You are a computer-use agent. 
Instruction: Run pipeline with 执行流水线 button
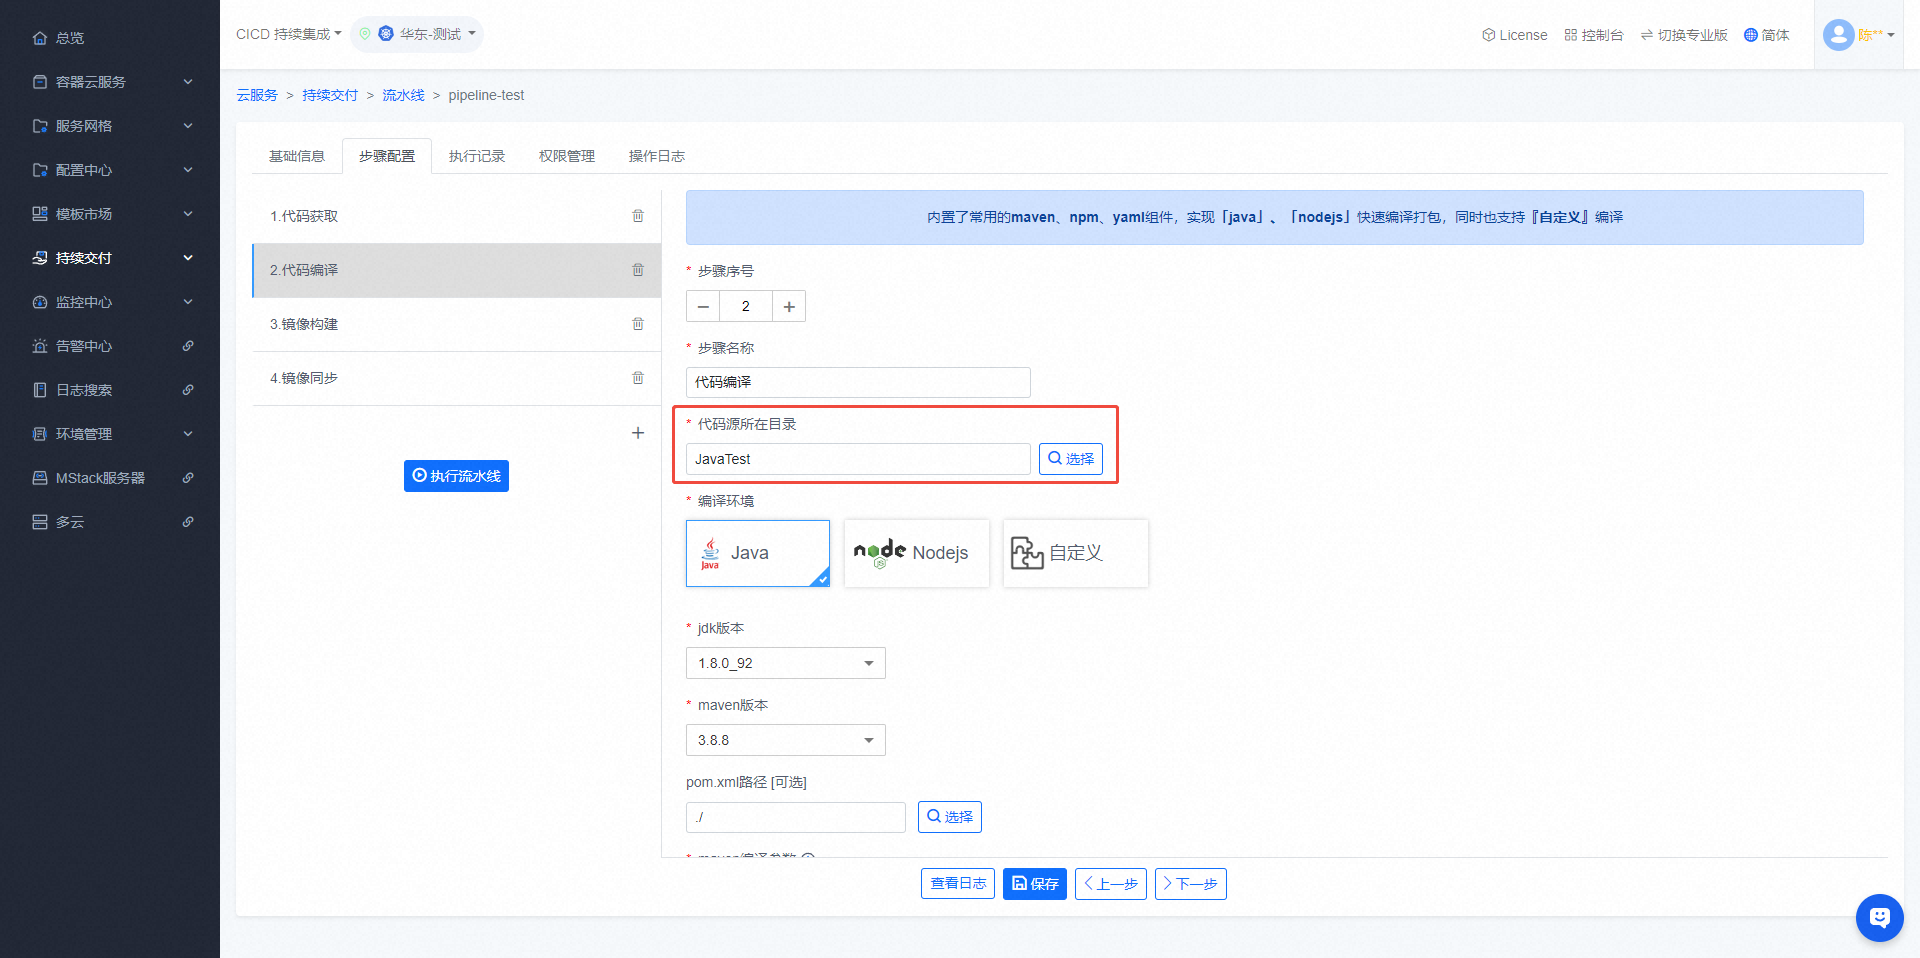(456, 476)
